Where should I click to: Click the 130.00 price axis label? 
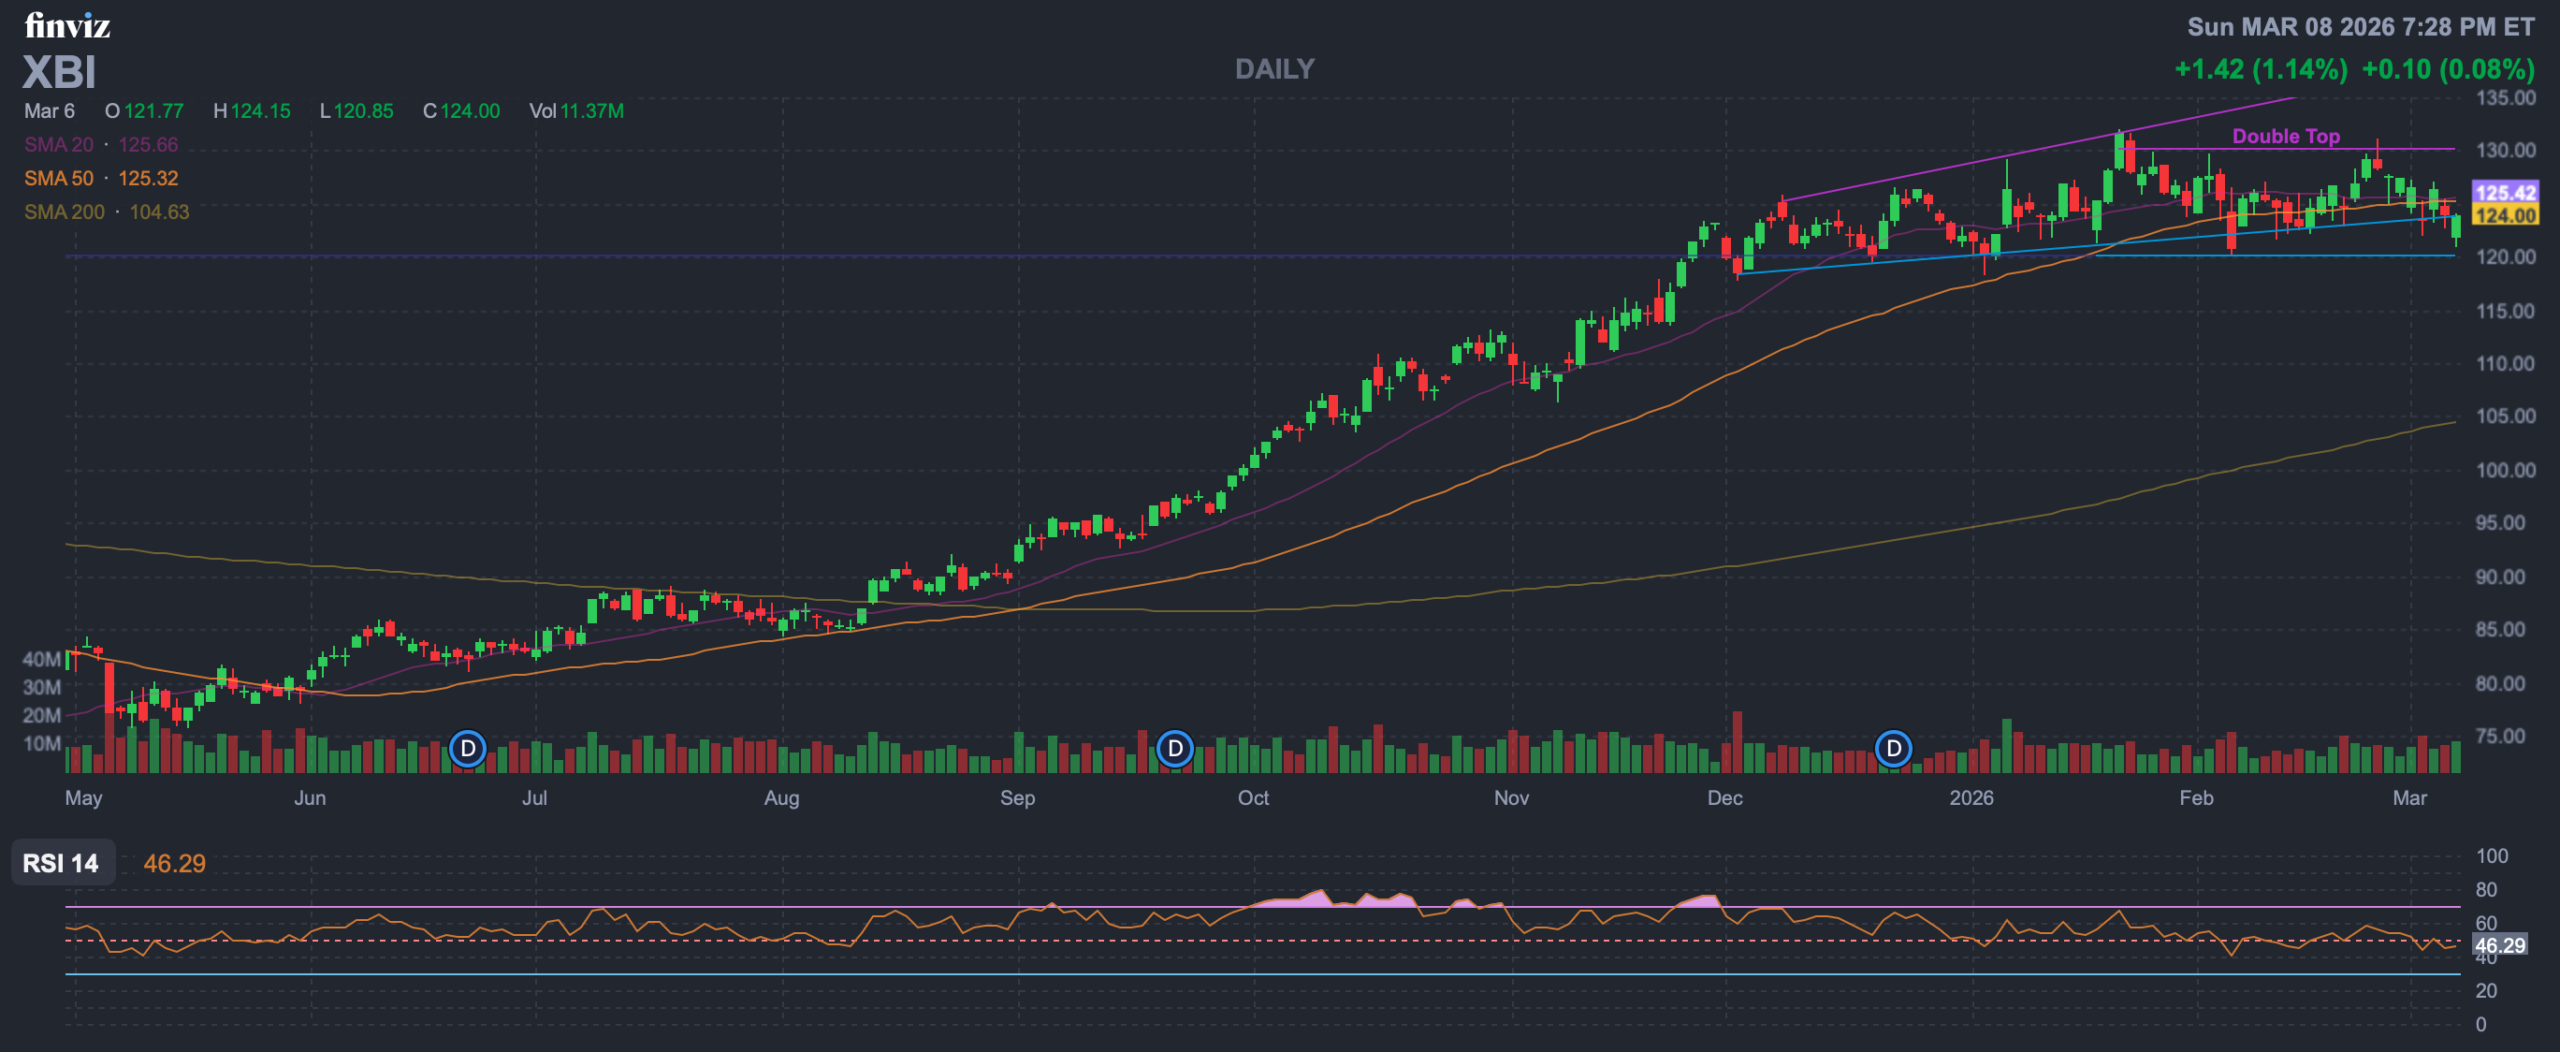click(2506, 150)
